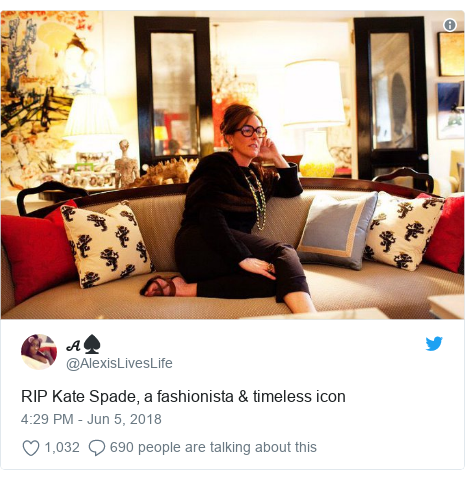
Task: Click the grey-blue bordered pillow in the photo
Action: tap(337, 231)
